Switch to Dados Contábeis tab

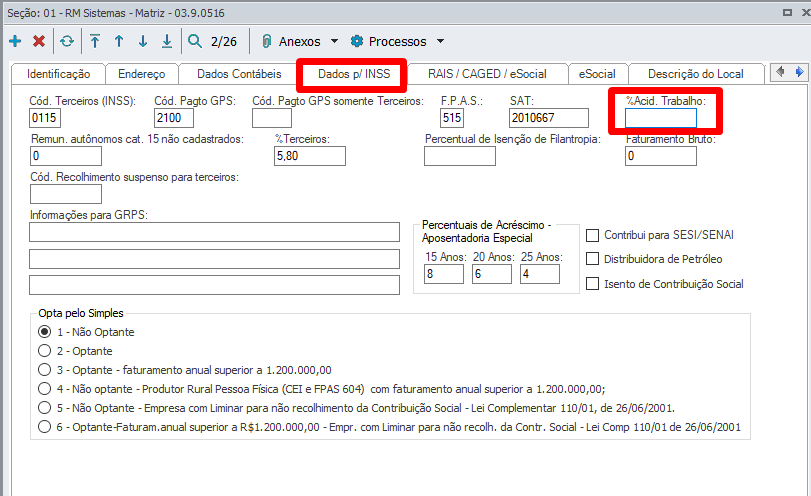tap(239, 74)
